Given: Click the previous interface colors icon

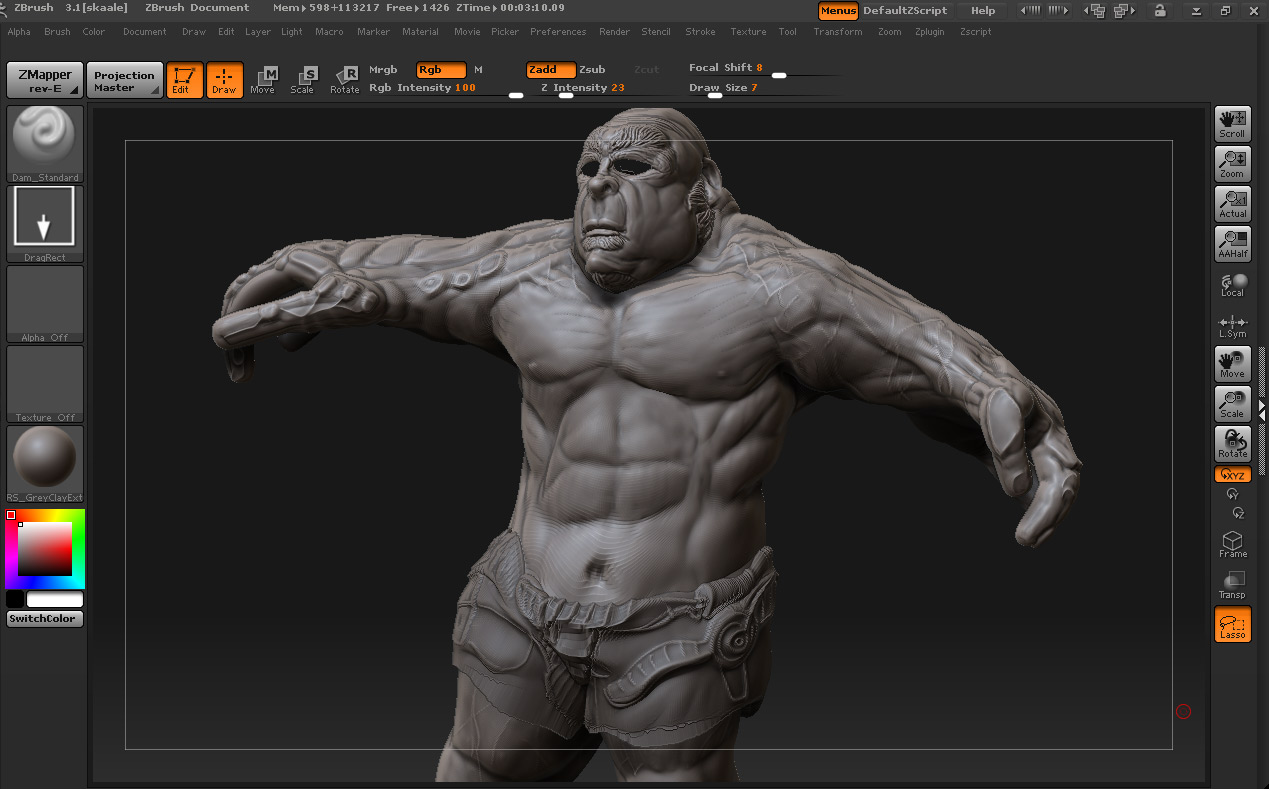Looking at the screenshot, I should click(1030, 10).
